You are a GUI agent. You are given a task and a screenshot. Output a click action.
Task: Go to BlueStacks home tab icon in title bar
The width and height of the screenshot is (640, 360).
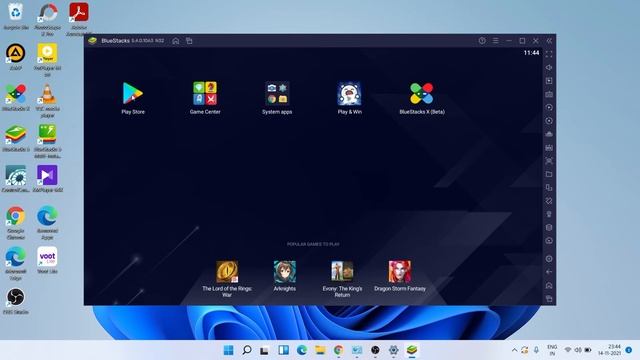point(176,41)
